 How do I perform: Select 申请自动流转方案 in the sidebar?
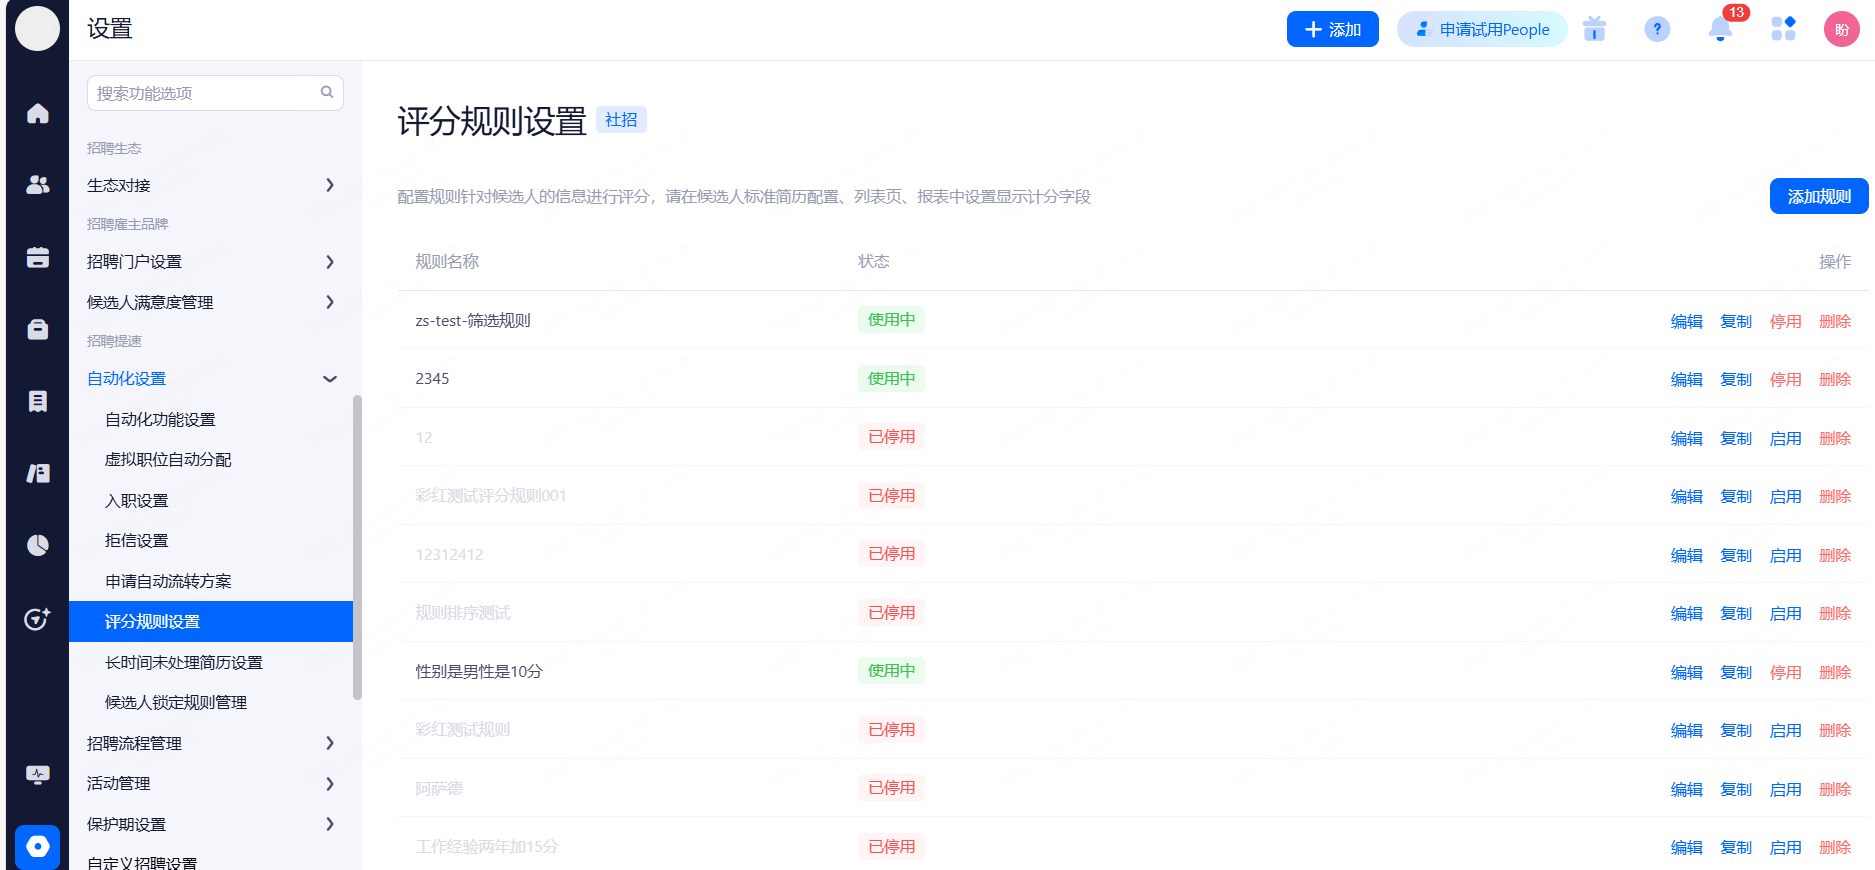pos(168,581)
